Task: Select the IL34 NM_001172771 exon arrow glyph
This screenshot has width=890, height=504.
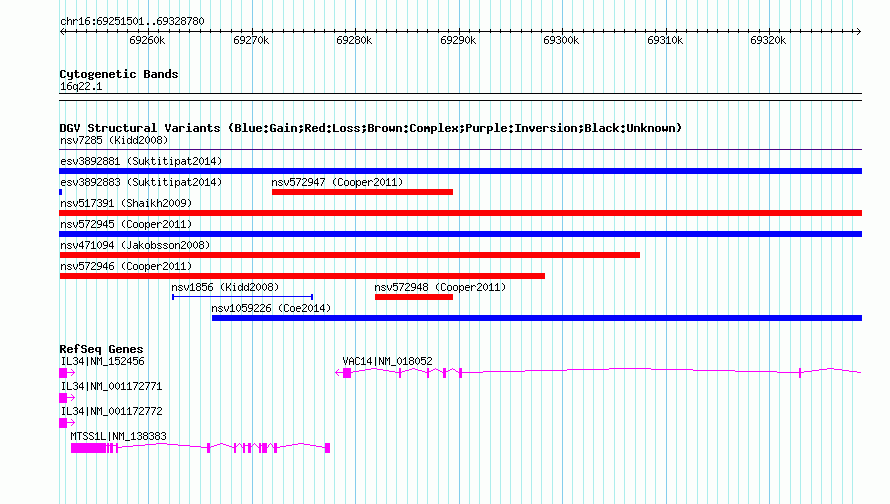Action: (67, 398)
